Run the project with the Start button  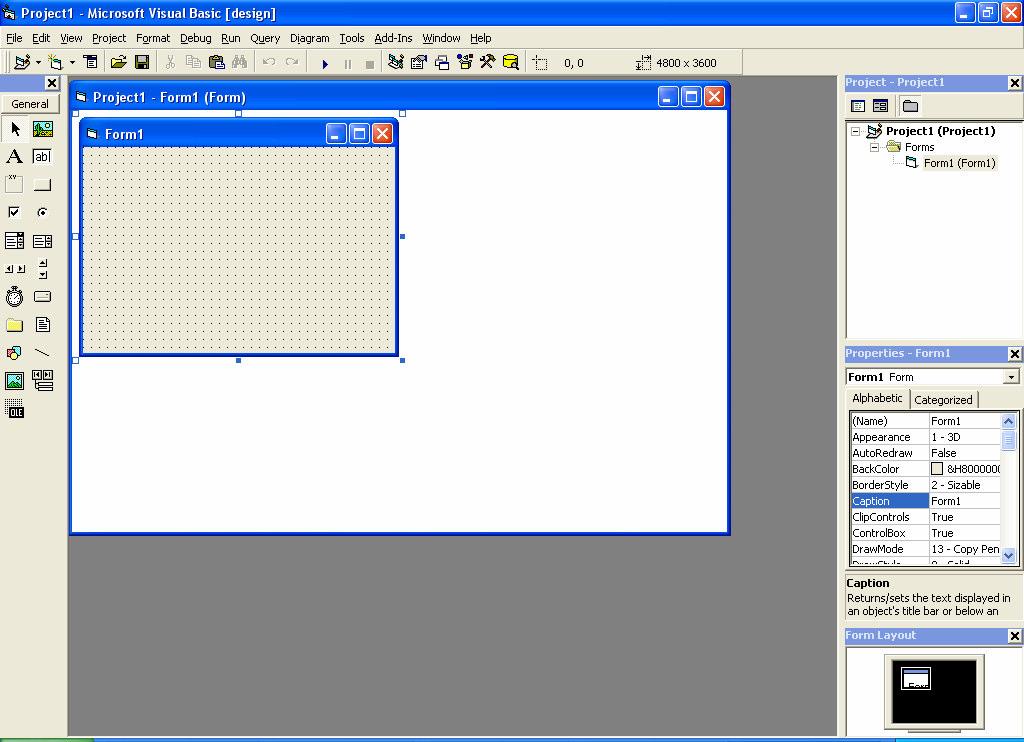tap(324, 62)
